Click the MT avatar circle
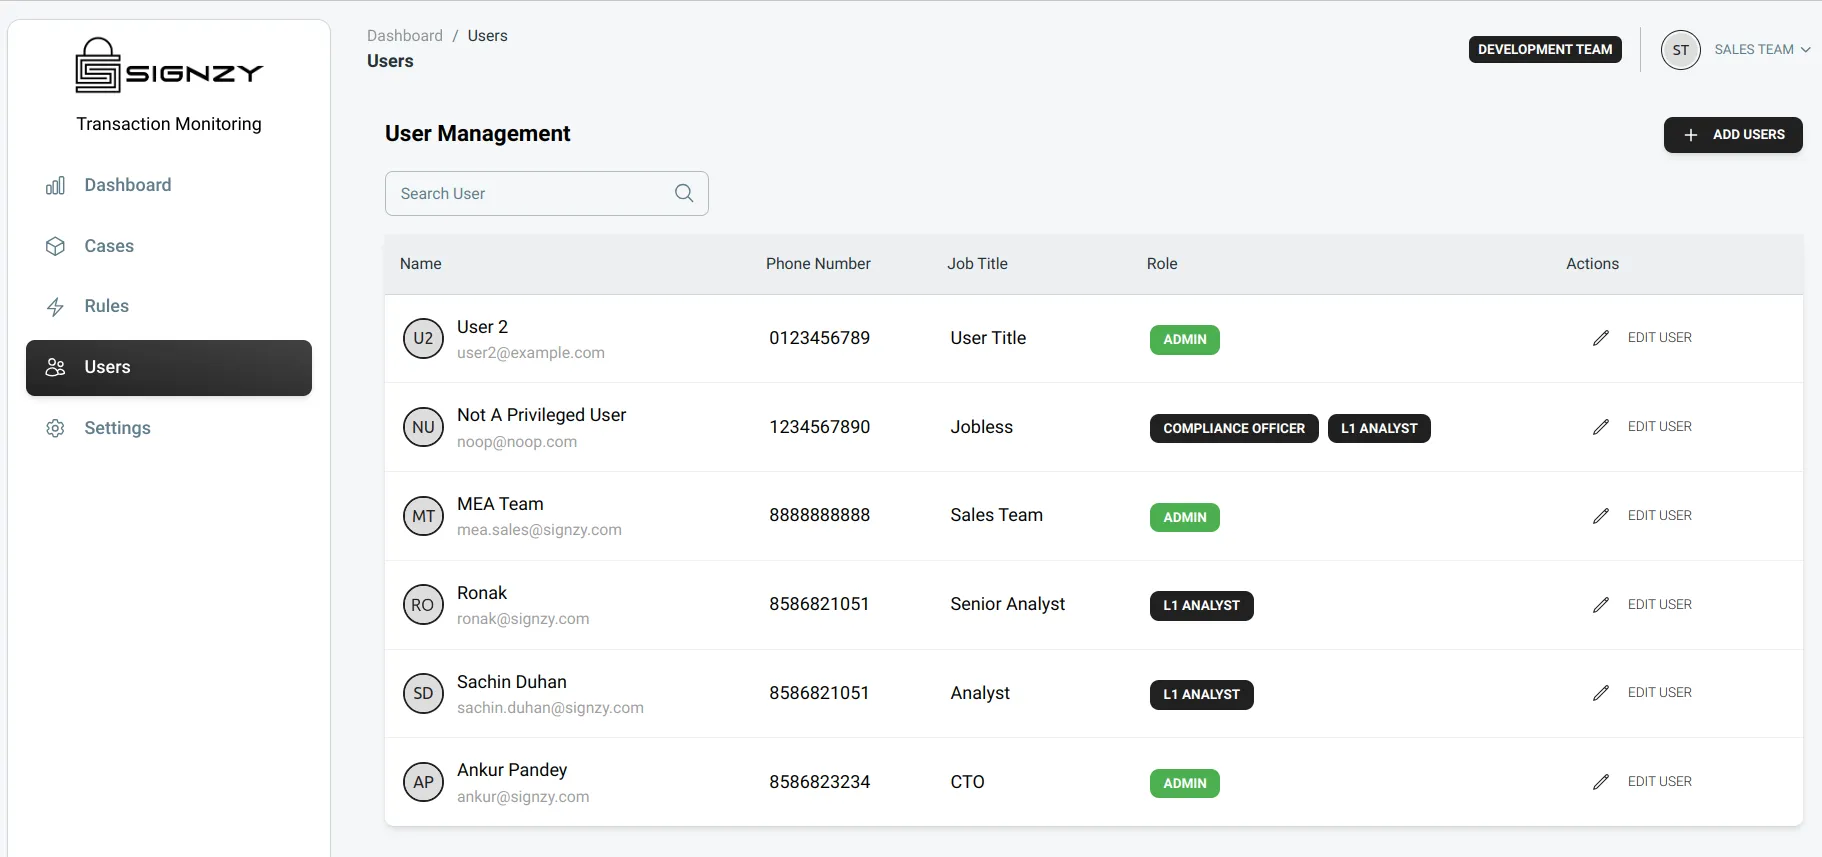 click(x=423, y=516)
